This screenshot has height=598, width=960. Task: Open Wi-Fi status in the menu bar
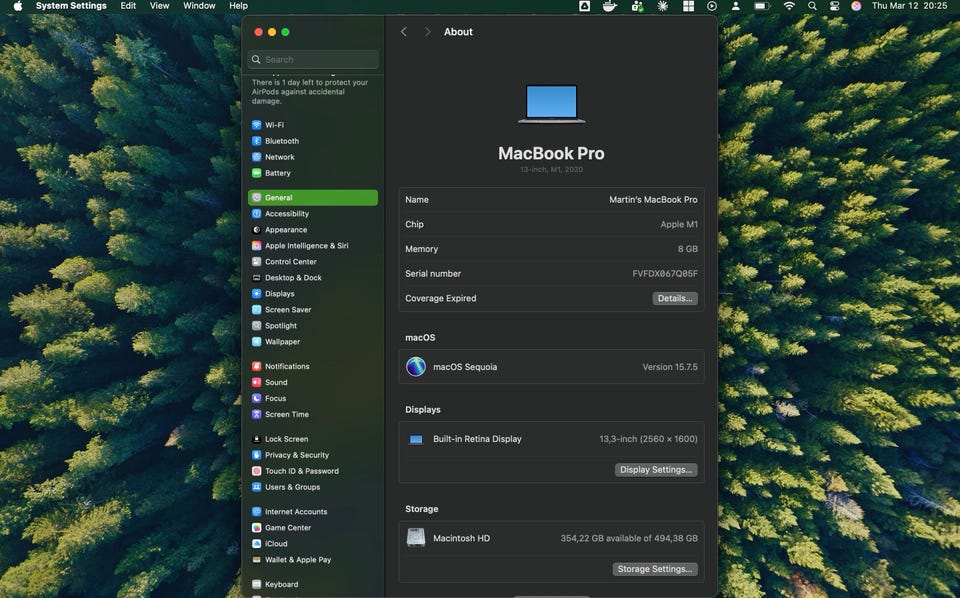pos(789,6)
